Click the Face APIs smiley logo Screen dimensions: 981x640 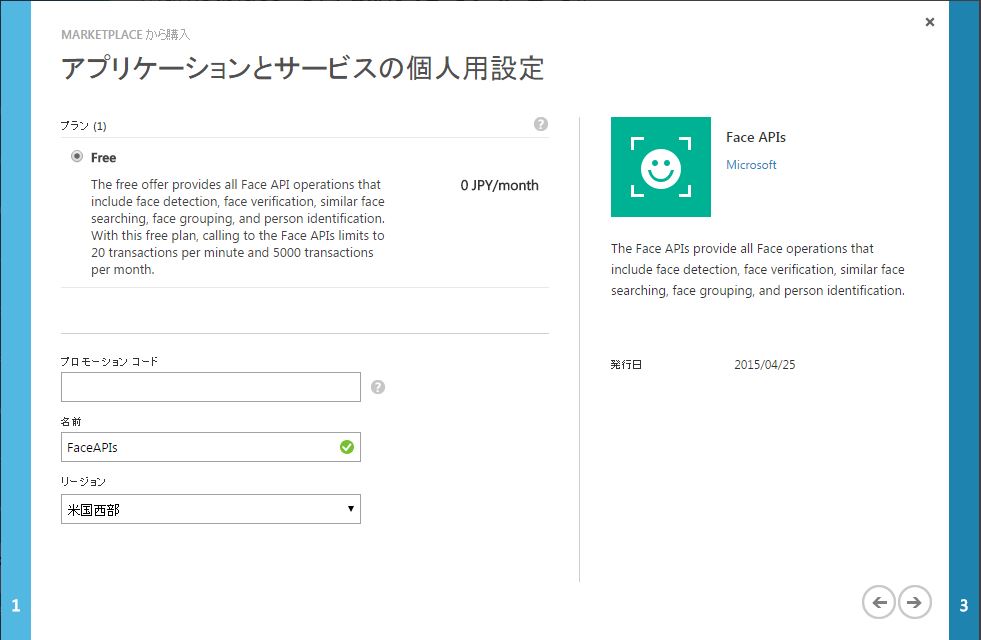(x=660, y=167)
